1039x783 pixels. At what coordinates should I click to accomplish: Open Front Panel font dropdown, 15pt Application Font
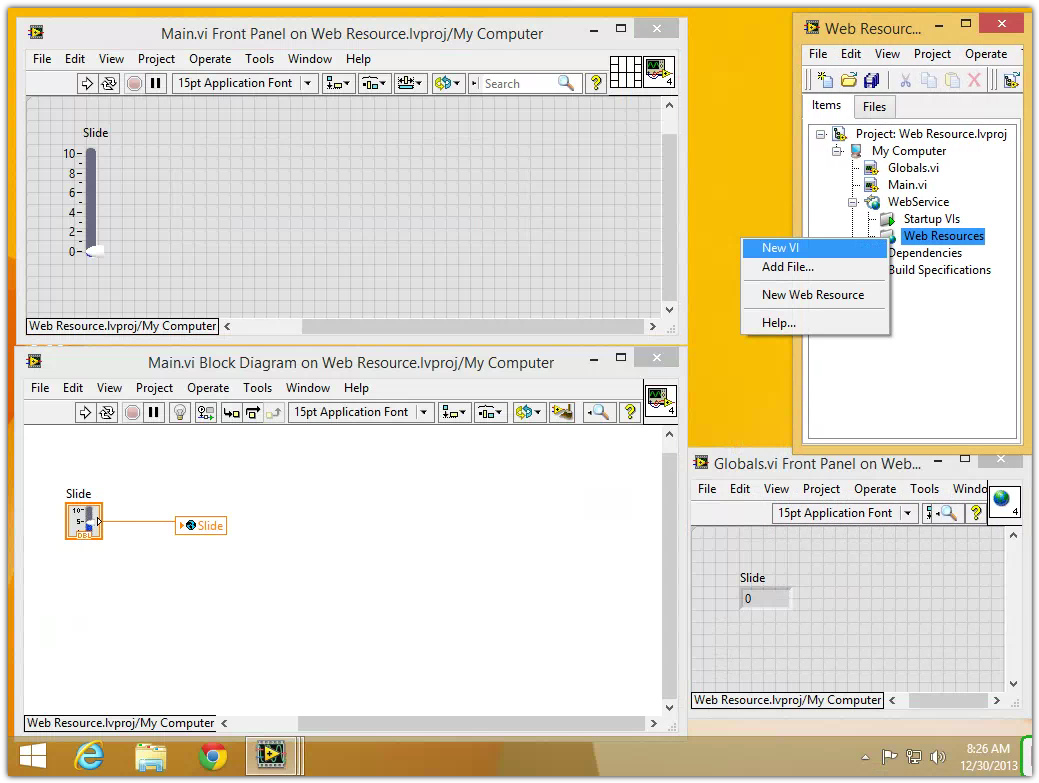[x=245, y=84]
